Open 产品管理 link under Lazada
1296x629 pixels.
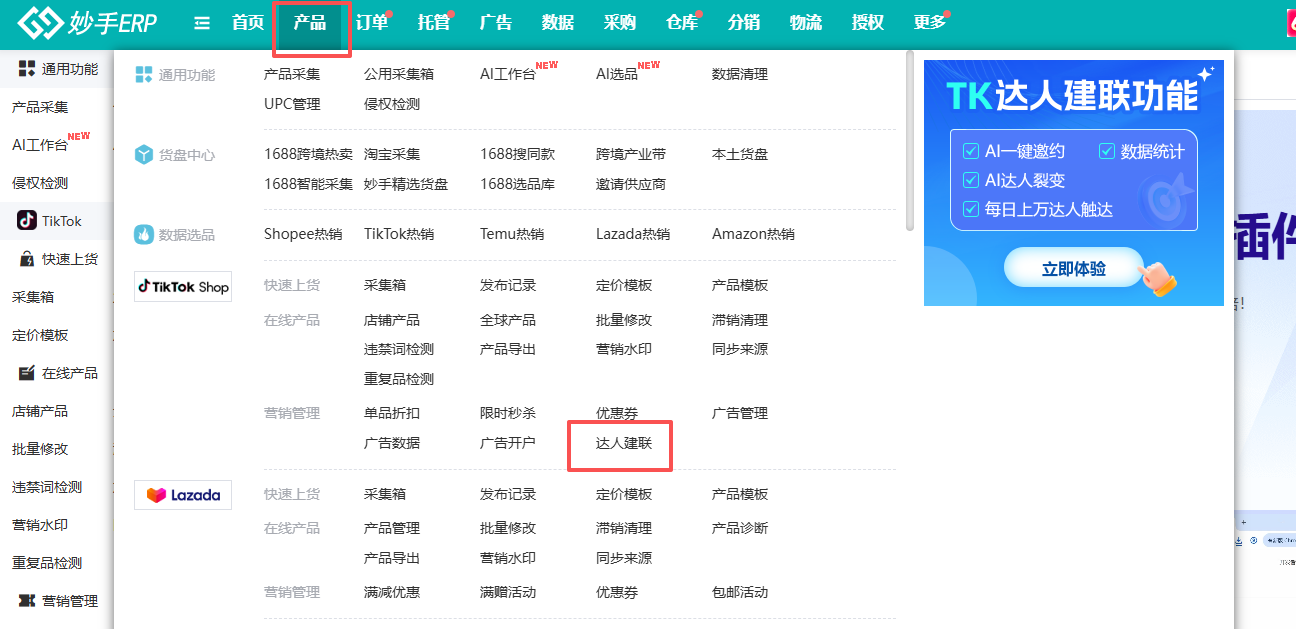tap(392, 528)
